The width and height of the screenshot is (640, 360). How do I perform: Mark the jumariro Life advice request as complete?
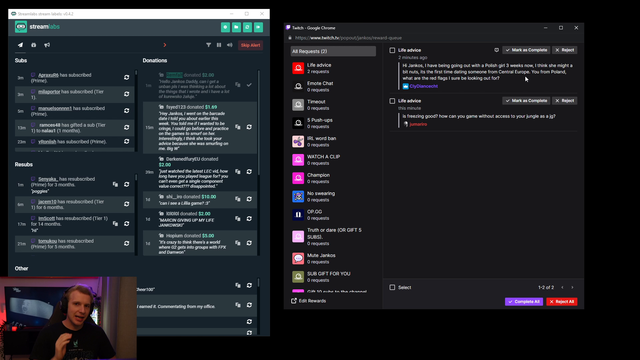coord(526,100)
